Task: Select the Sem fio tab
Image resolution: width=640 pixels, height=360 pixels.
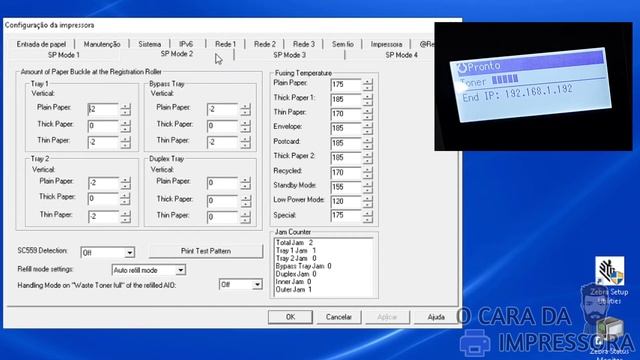Action: 342,44
